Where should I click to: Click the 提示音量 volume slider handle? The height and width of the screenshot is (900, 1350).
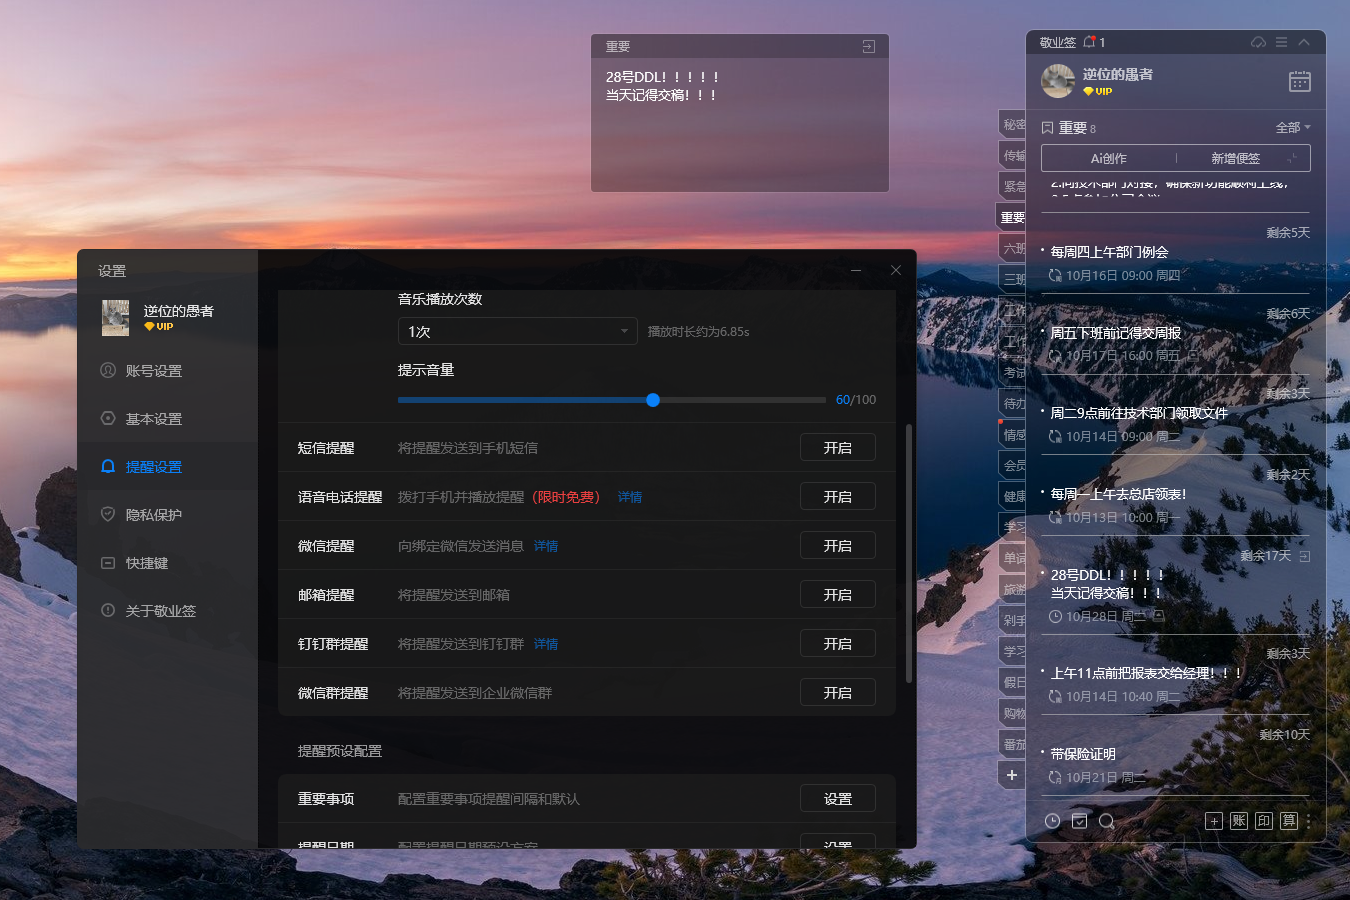(x=653, y=400)
